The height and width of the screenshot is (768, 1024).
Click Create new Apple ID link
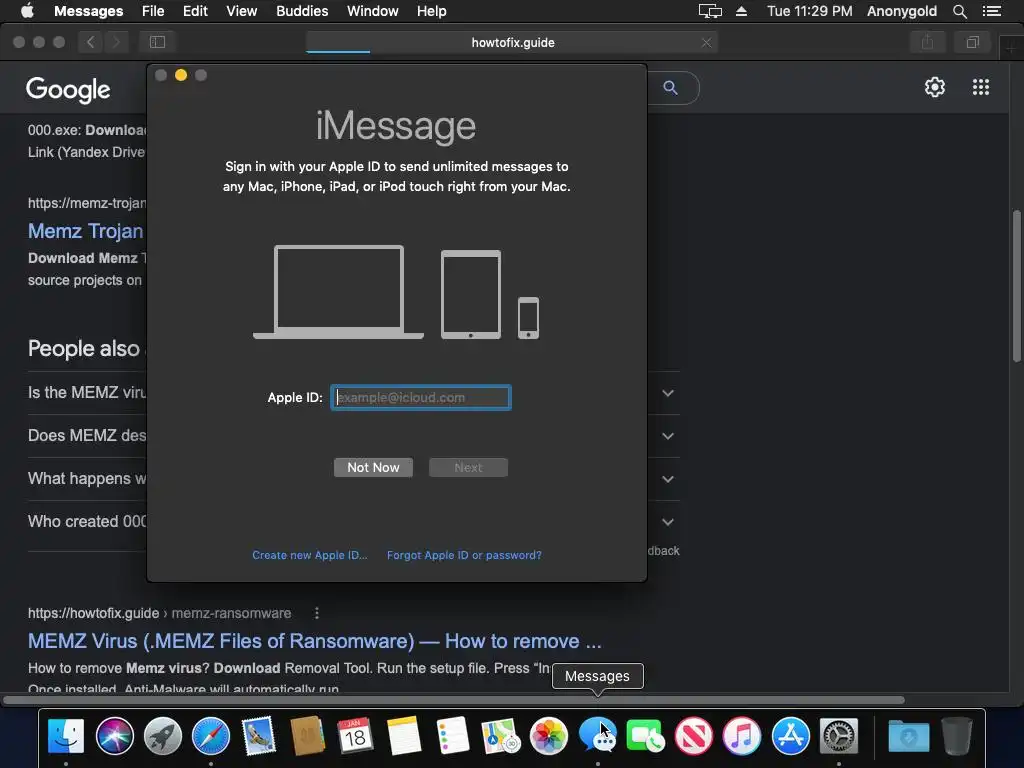point(310,555)
